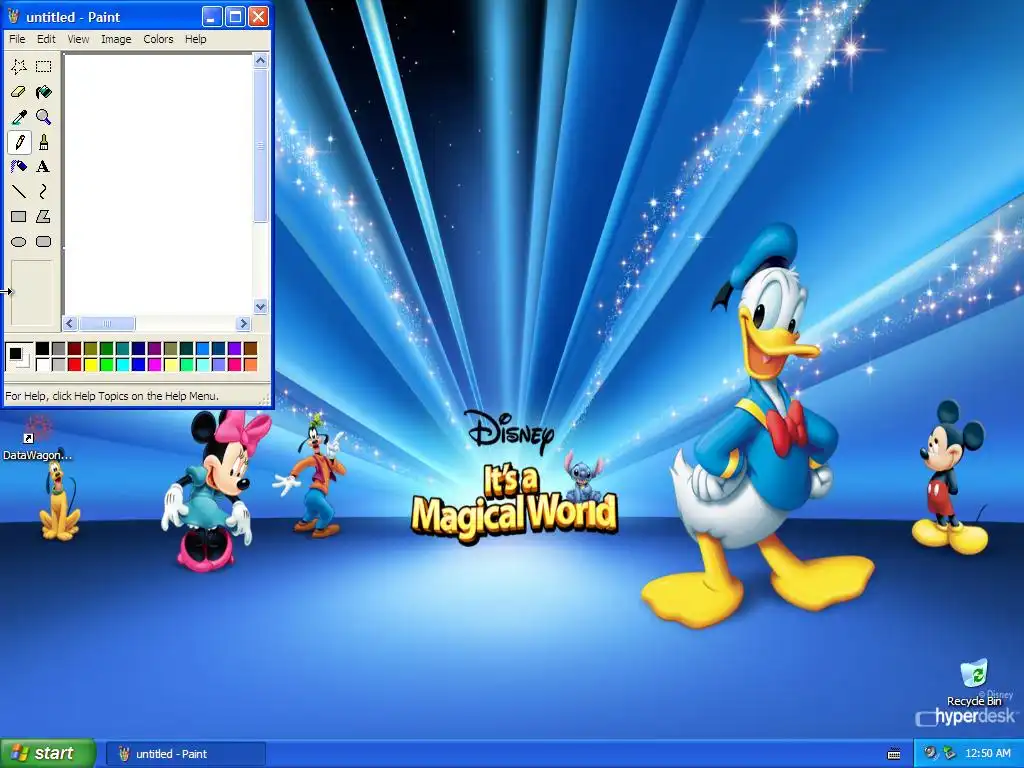The height and width of the screenshot is (768, 1024).
Task: Choose the orange color swatch
Action: tap(250, 364)
